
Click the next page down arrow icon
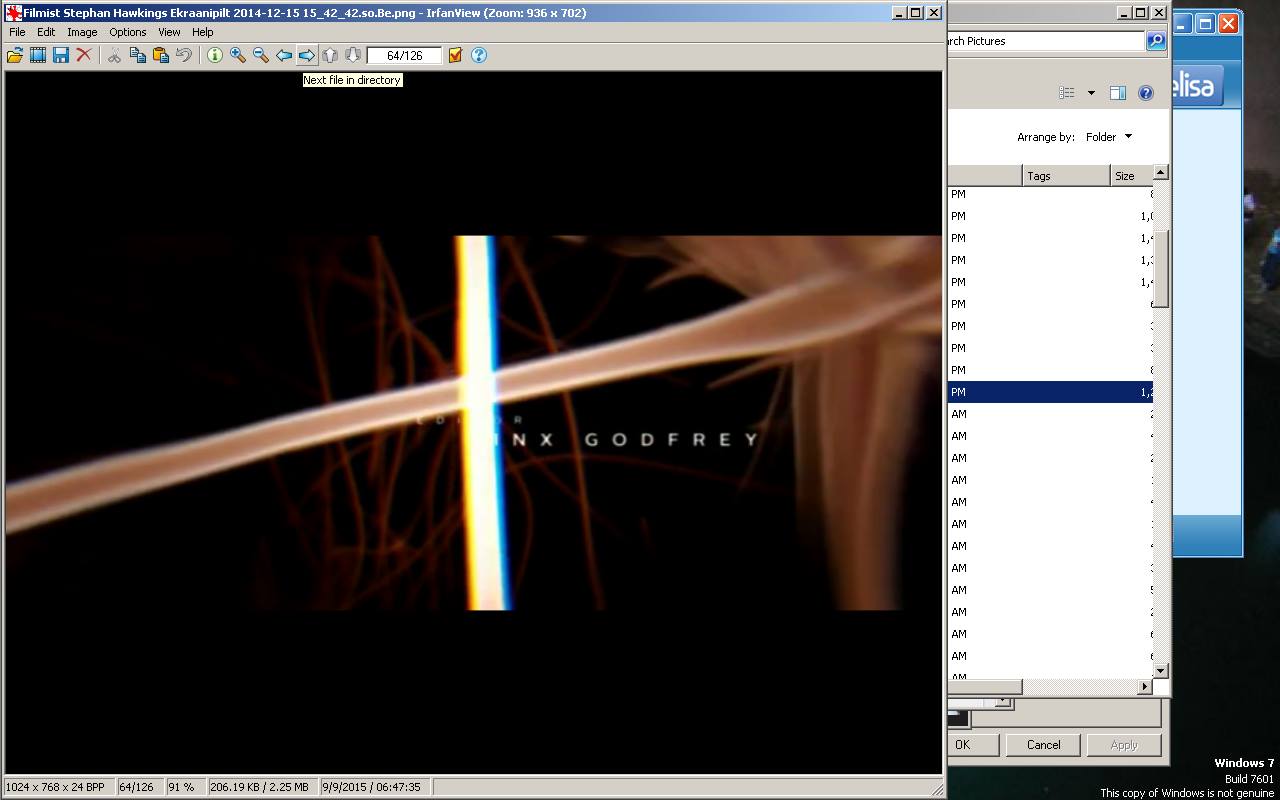(x=353, y=55)
